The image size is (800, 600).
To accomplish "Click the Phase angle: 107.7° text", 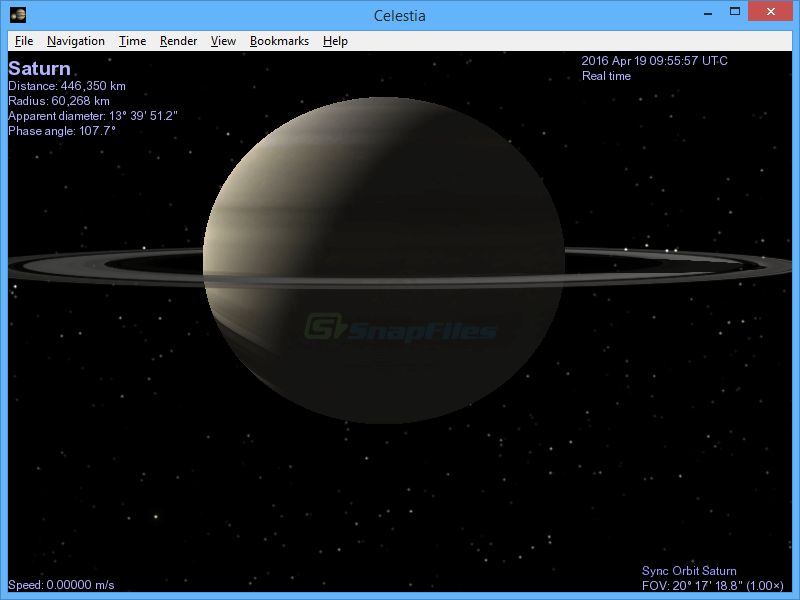I will tap(62, 131).
